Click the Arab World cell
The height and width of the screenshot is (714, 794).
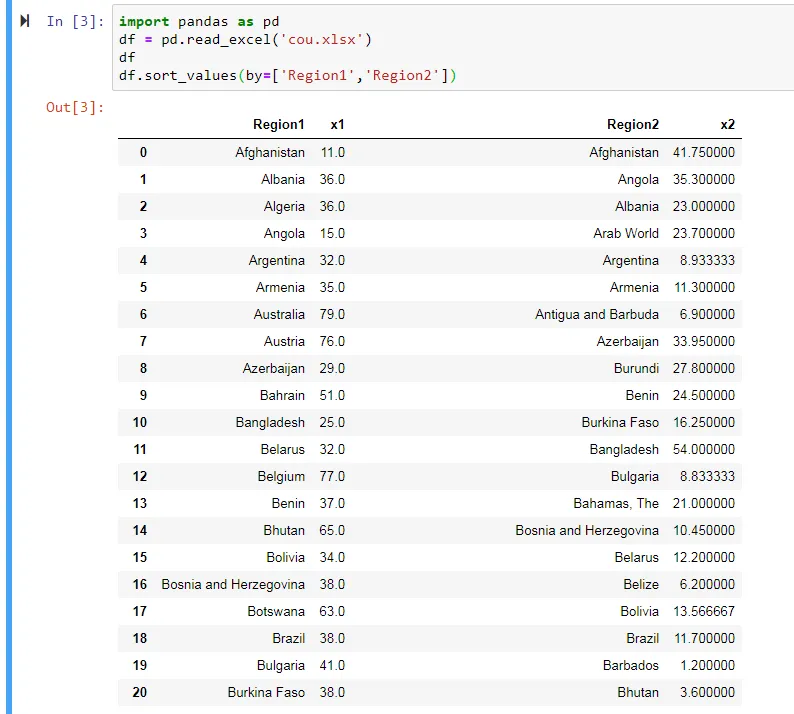pyautogui.click(x=626, y=233)
